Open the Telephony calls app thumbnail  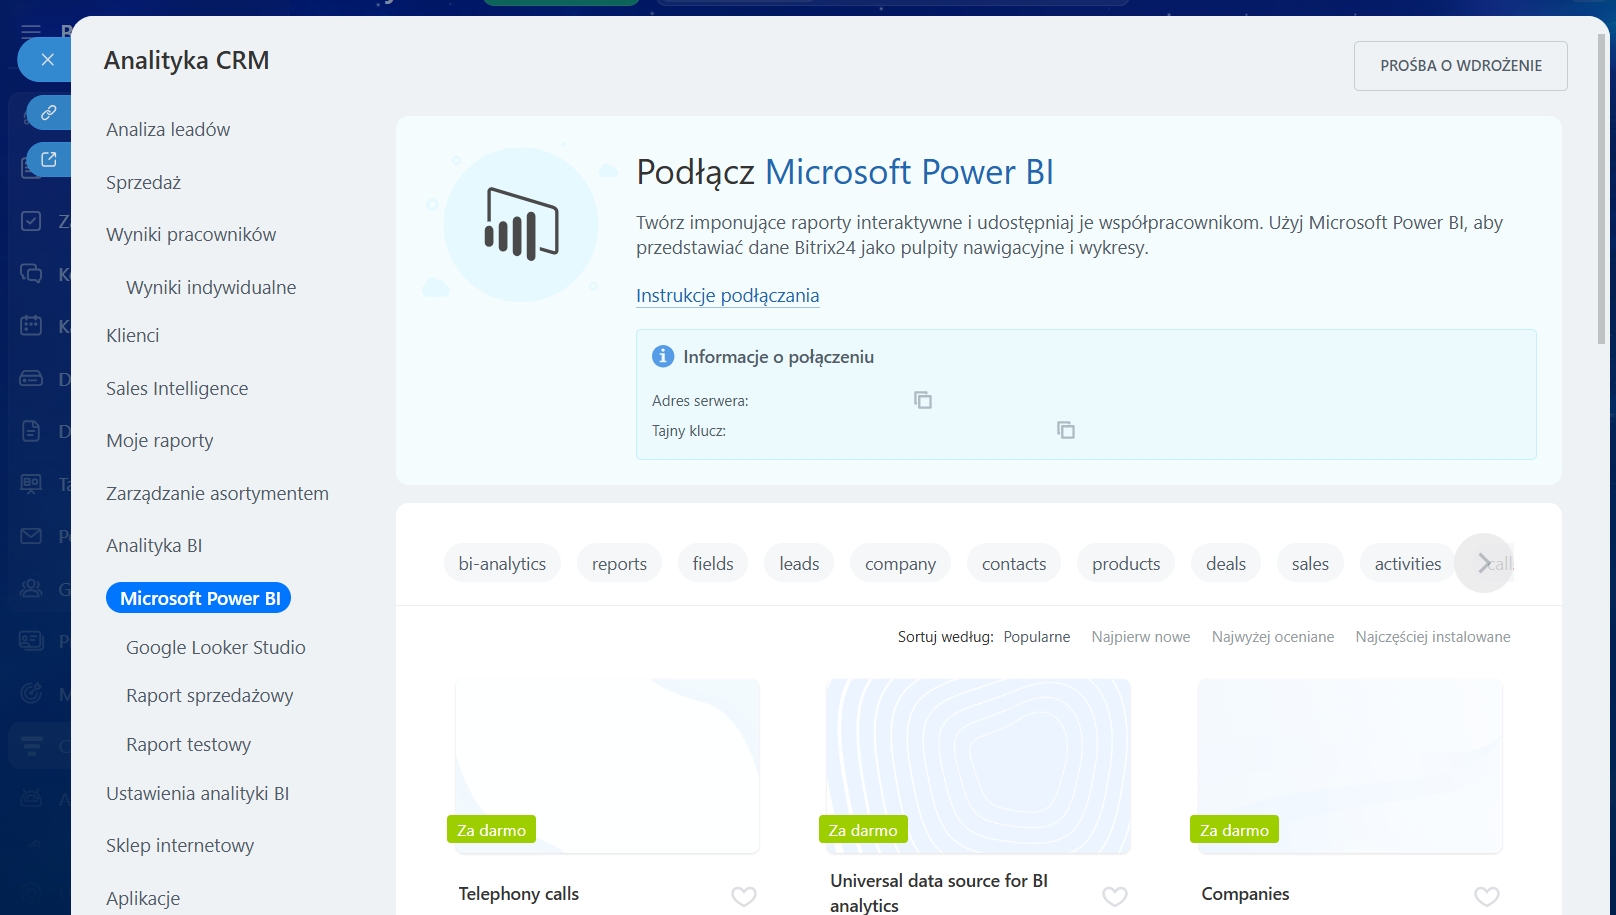tap(607, 765)
